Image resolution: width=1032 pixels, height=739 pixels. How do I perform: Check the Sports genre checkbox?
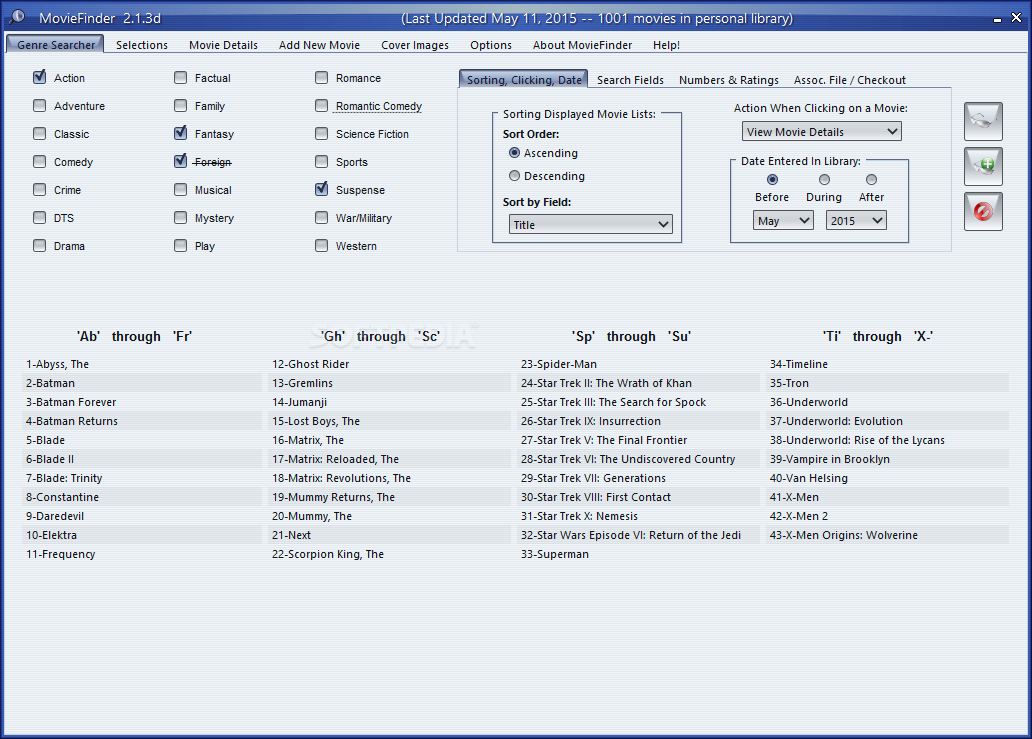tap(321, 161)
